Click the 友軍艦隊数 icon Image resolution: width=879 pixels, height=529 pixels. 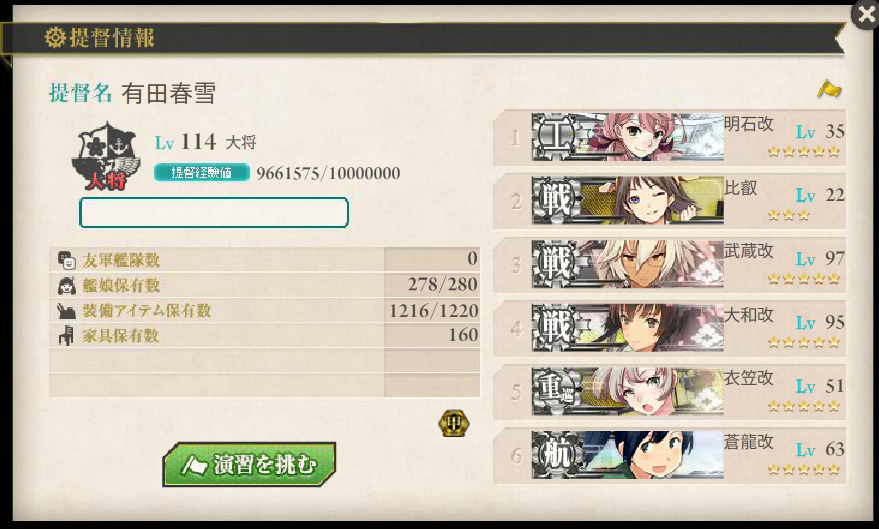(x=67, y=260)
